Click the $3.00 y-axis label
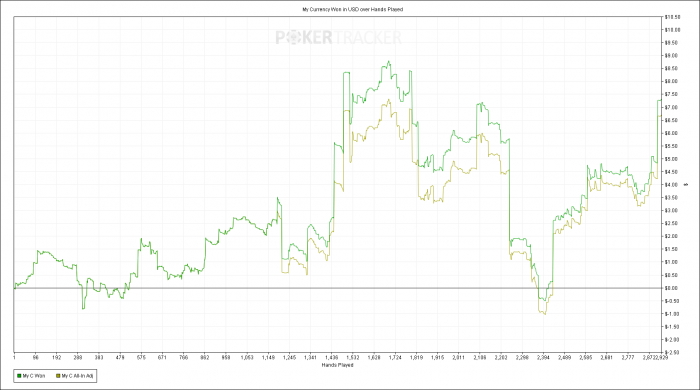The width and height of the screenshot is (700, 390). (672, 211)
